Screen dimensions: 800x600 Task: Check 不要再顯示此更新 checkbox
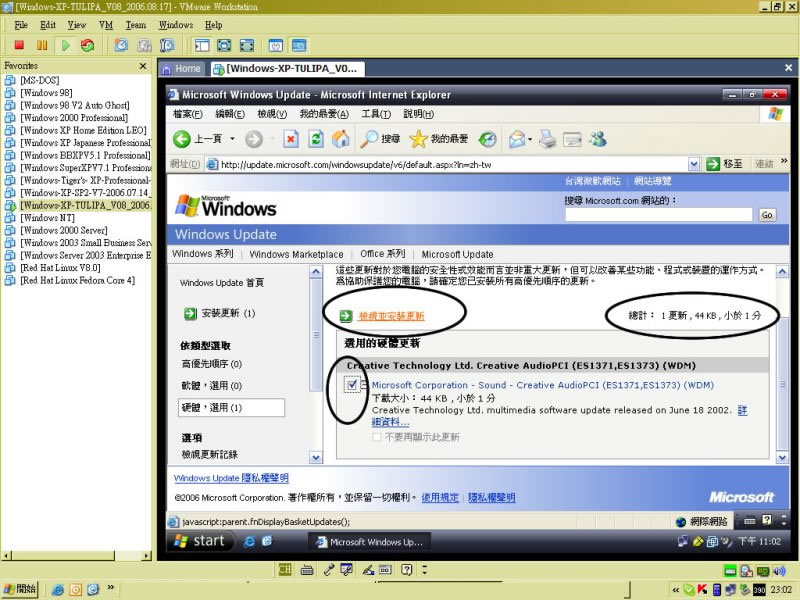[377, 437]
